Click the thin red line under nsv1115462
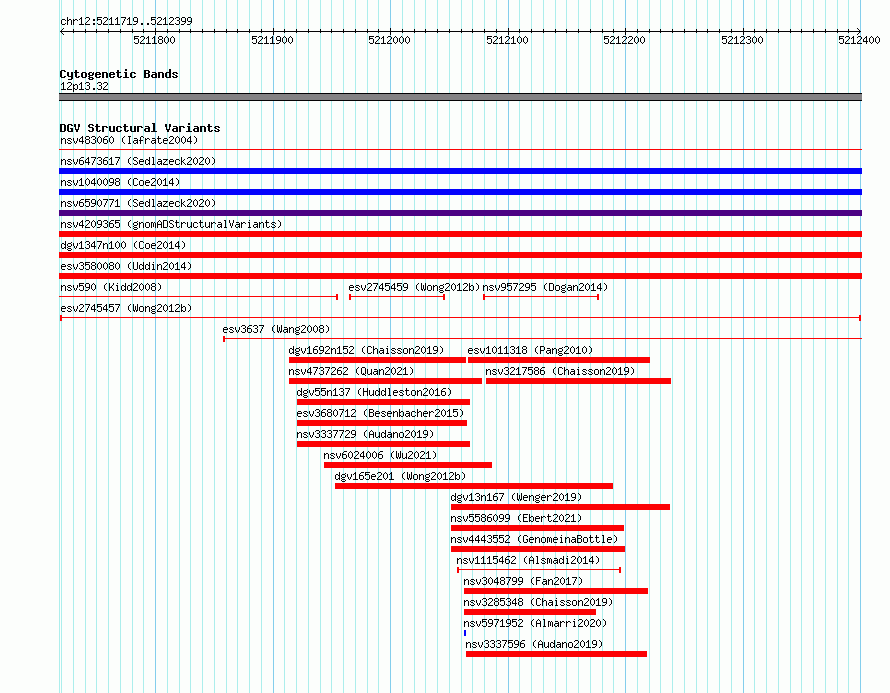Image resolution: width=890 pixels, height=693 pixels. [539, 569]
